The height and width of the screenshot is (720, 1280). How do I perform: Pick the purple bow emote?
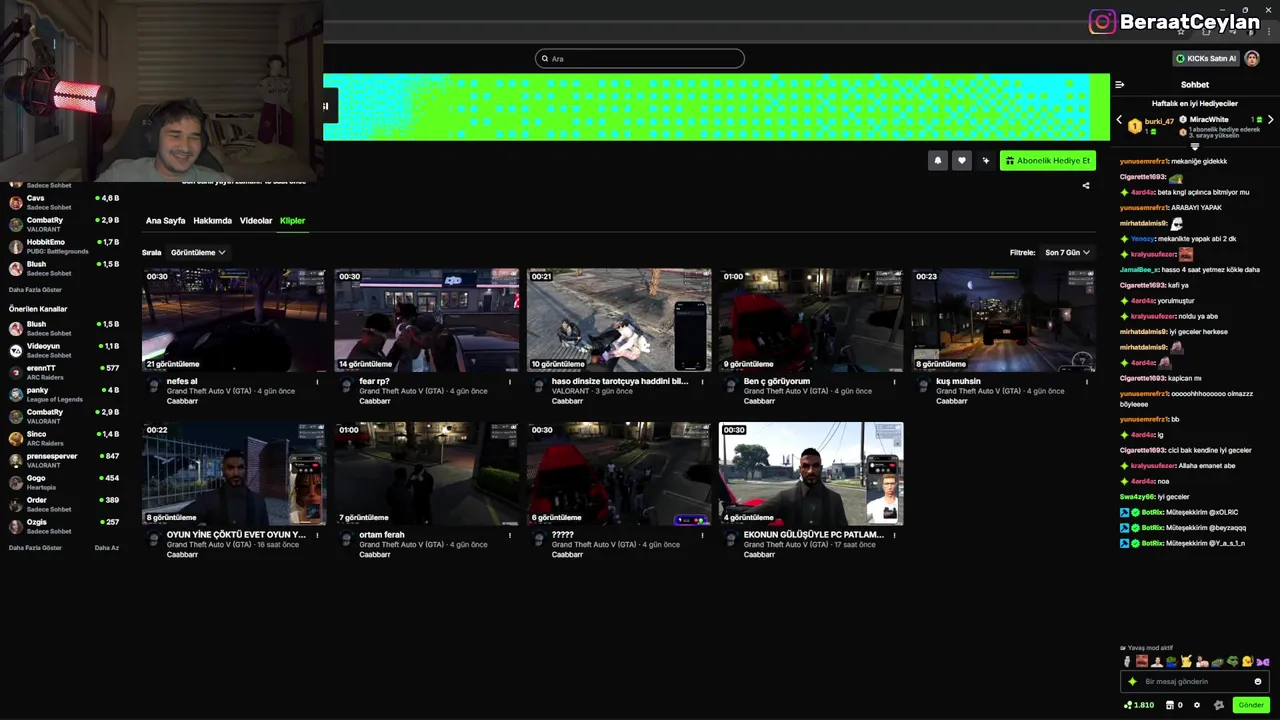(x=1262, y=661)
